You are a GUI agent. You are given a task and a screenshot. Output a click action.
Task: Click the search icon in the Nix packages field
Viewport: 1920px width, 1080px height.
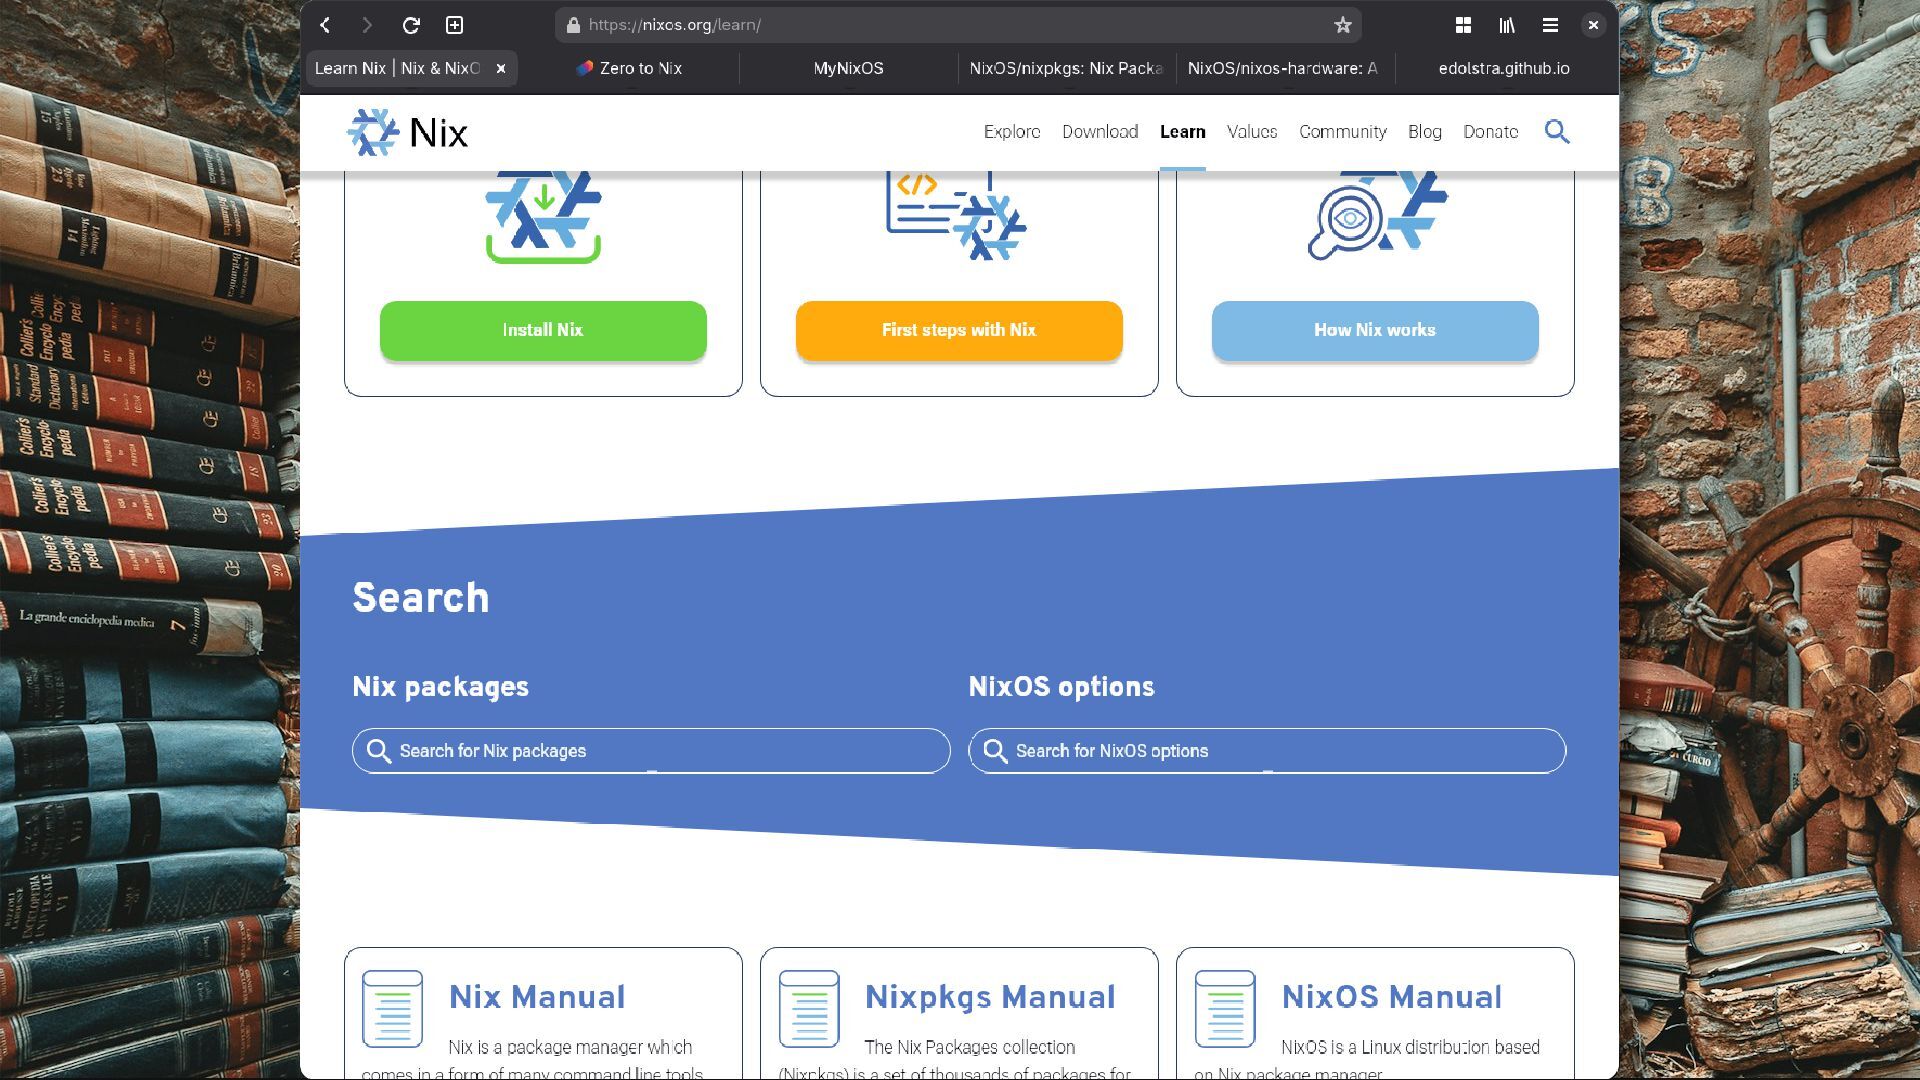(x=379, y=751)
